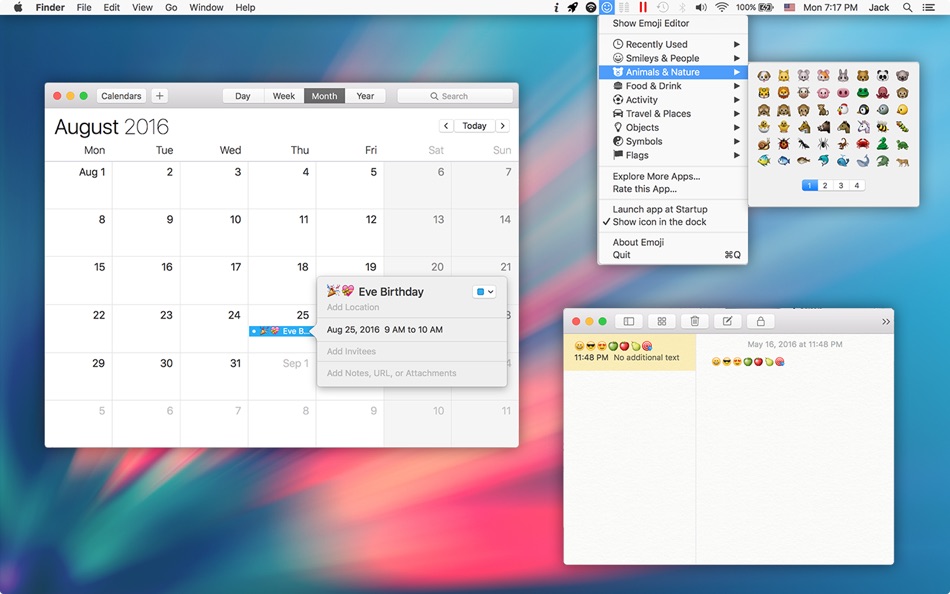Expand Recently Used emoji submenu
The image size is (950, 594).
673,44
